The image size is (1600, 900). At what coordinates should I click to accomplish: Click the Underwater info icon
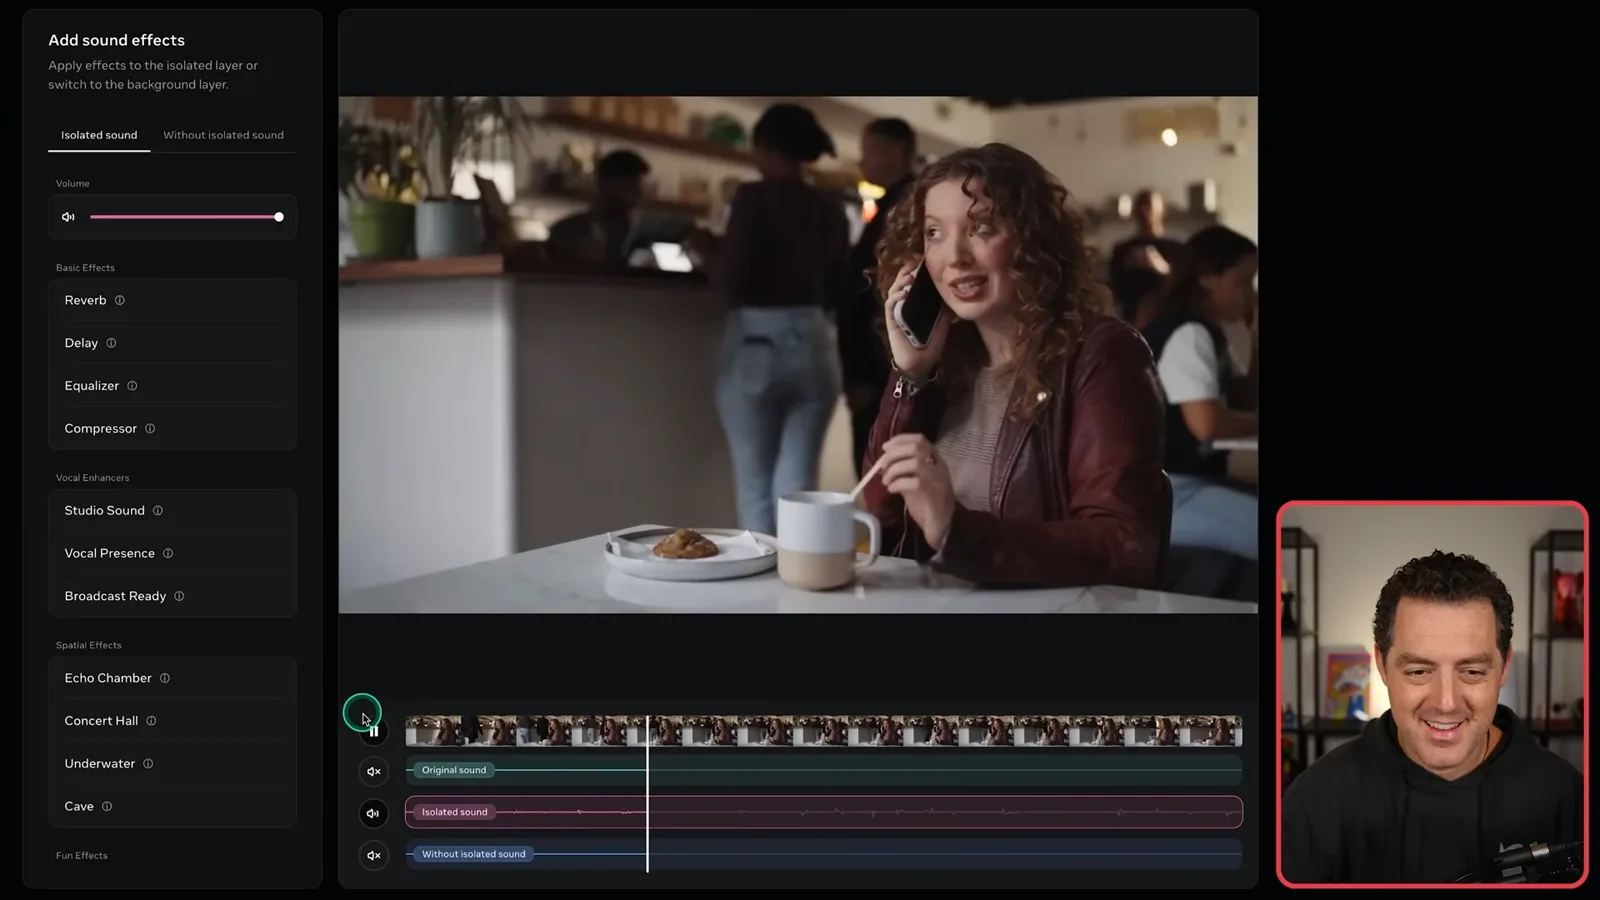click(148, 764)
